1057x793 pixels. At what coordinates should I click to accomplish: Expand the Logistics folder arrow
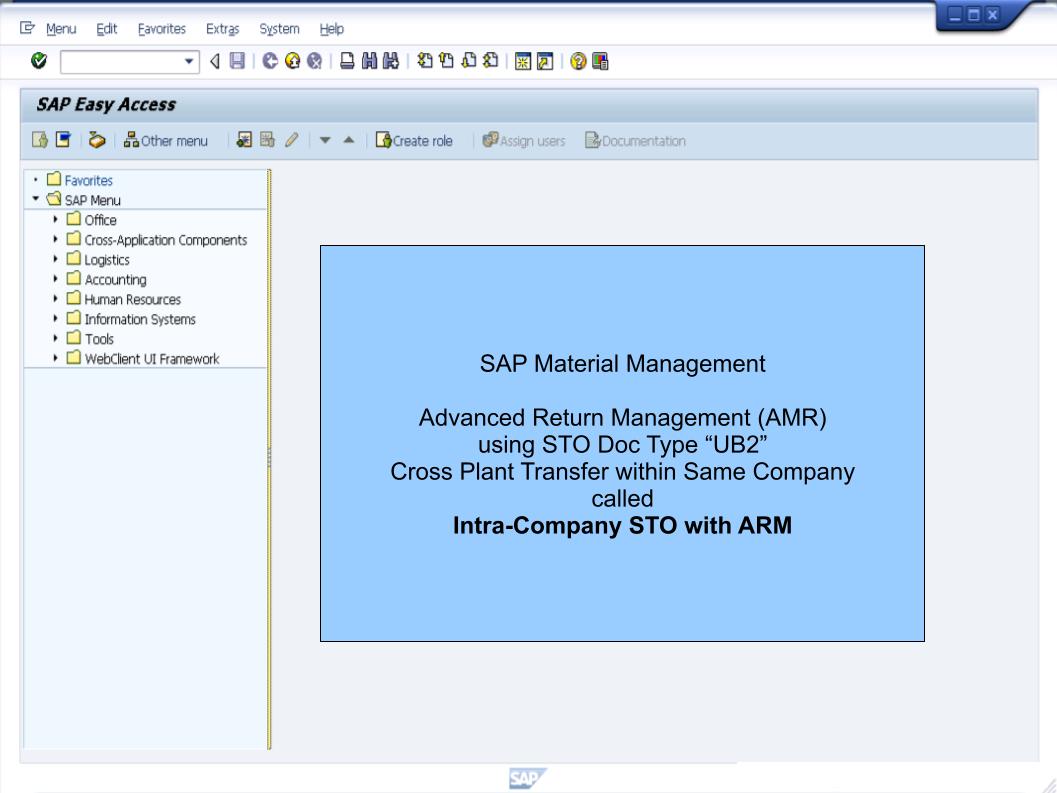[55, 259]
